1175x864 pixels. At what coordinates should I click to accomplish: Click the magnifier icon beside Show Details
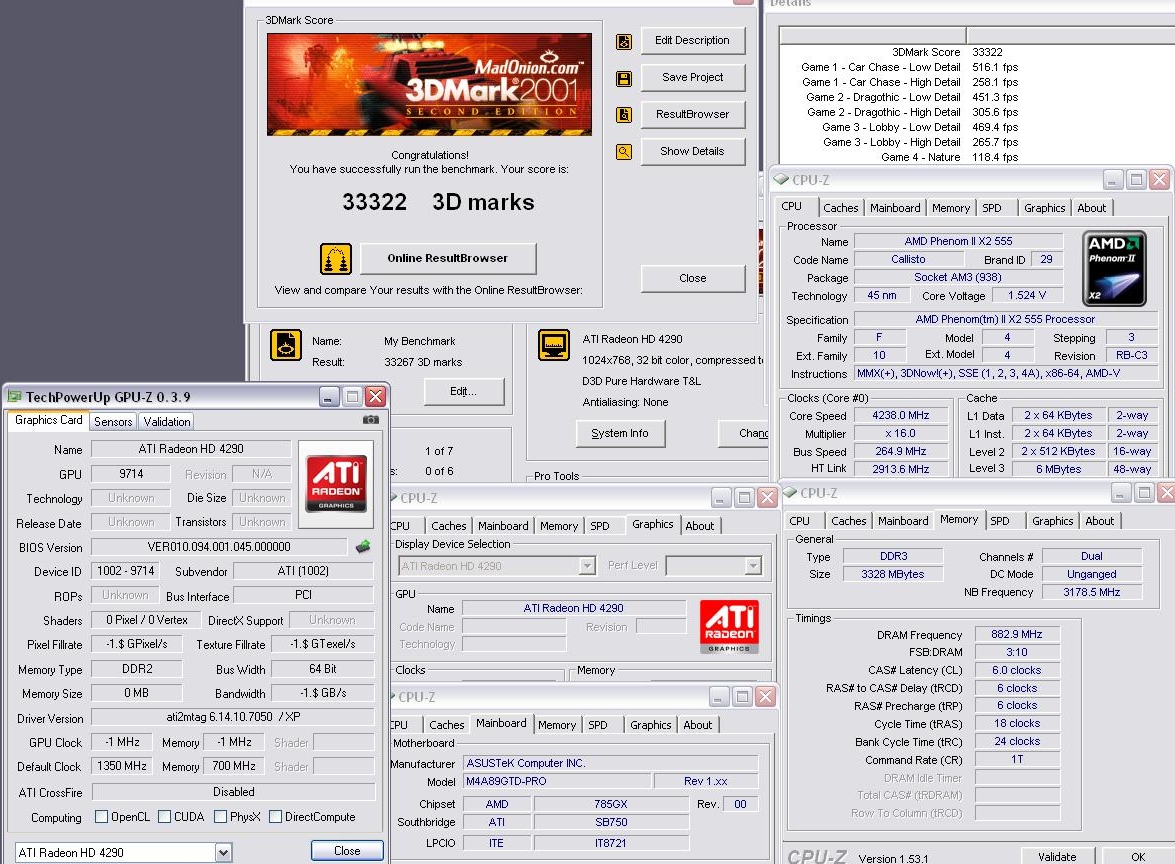point(624,152)
